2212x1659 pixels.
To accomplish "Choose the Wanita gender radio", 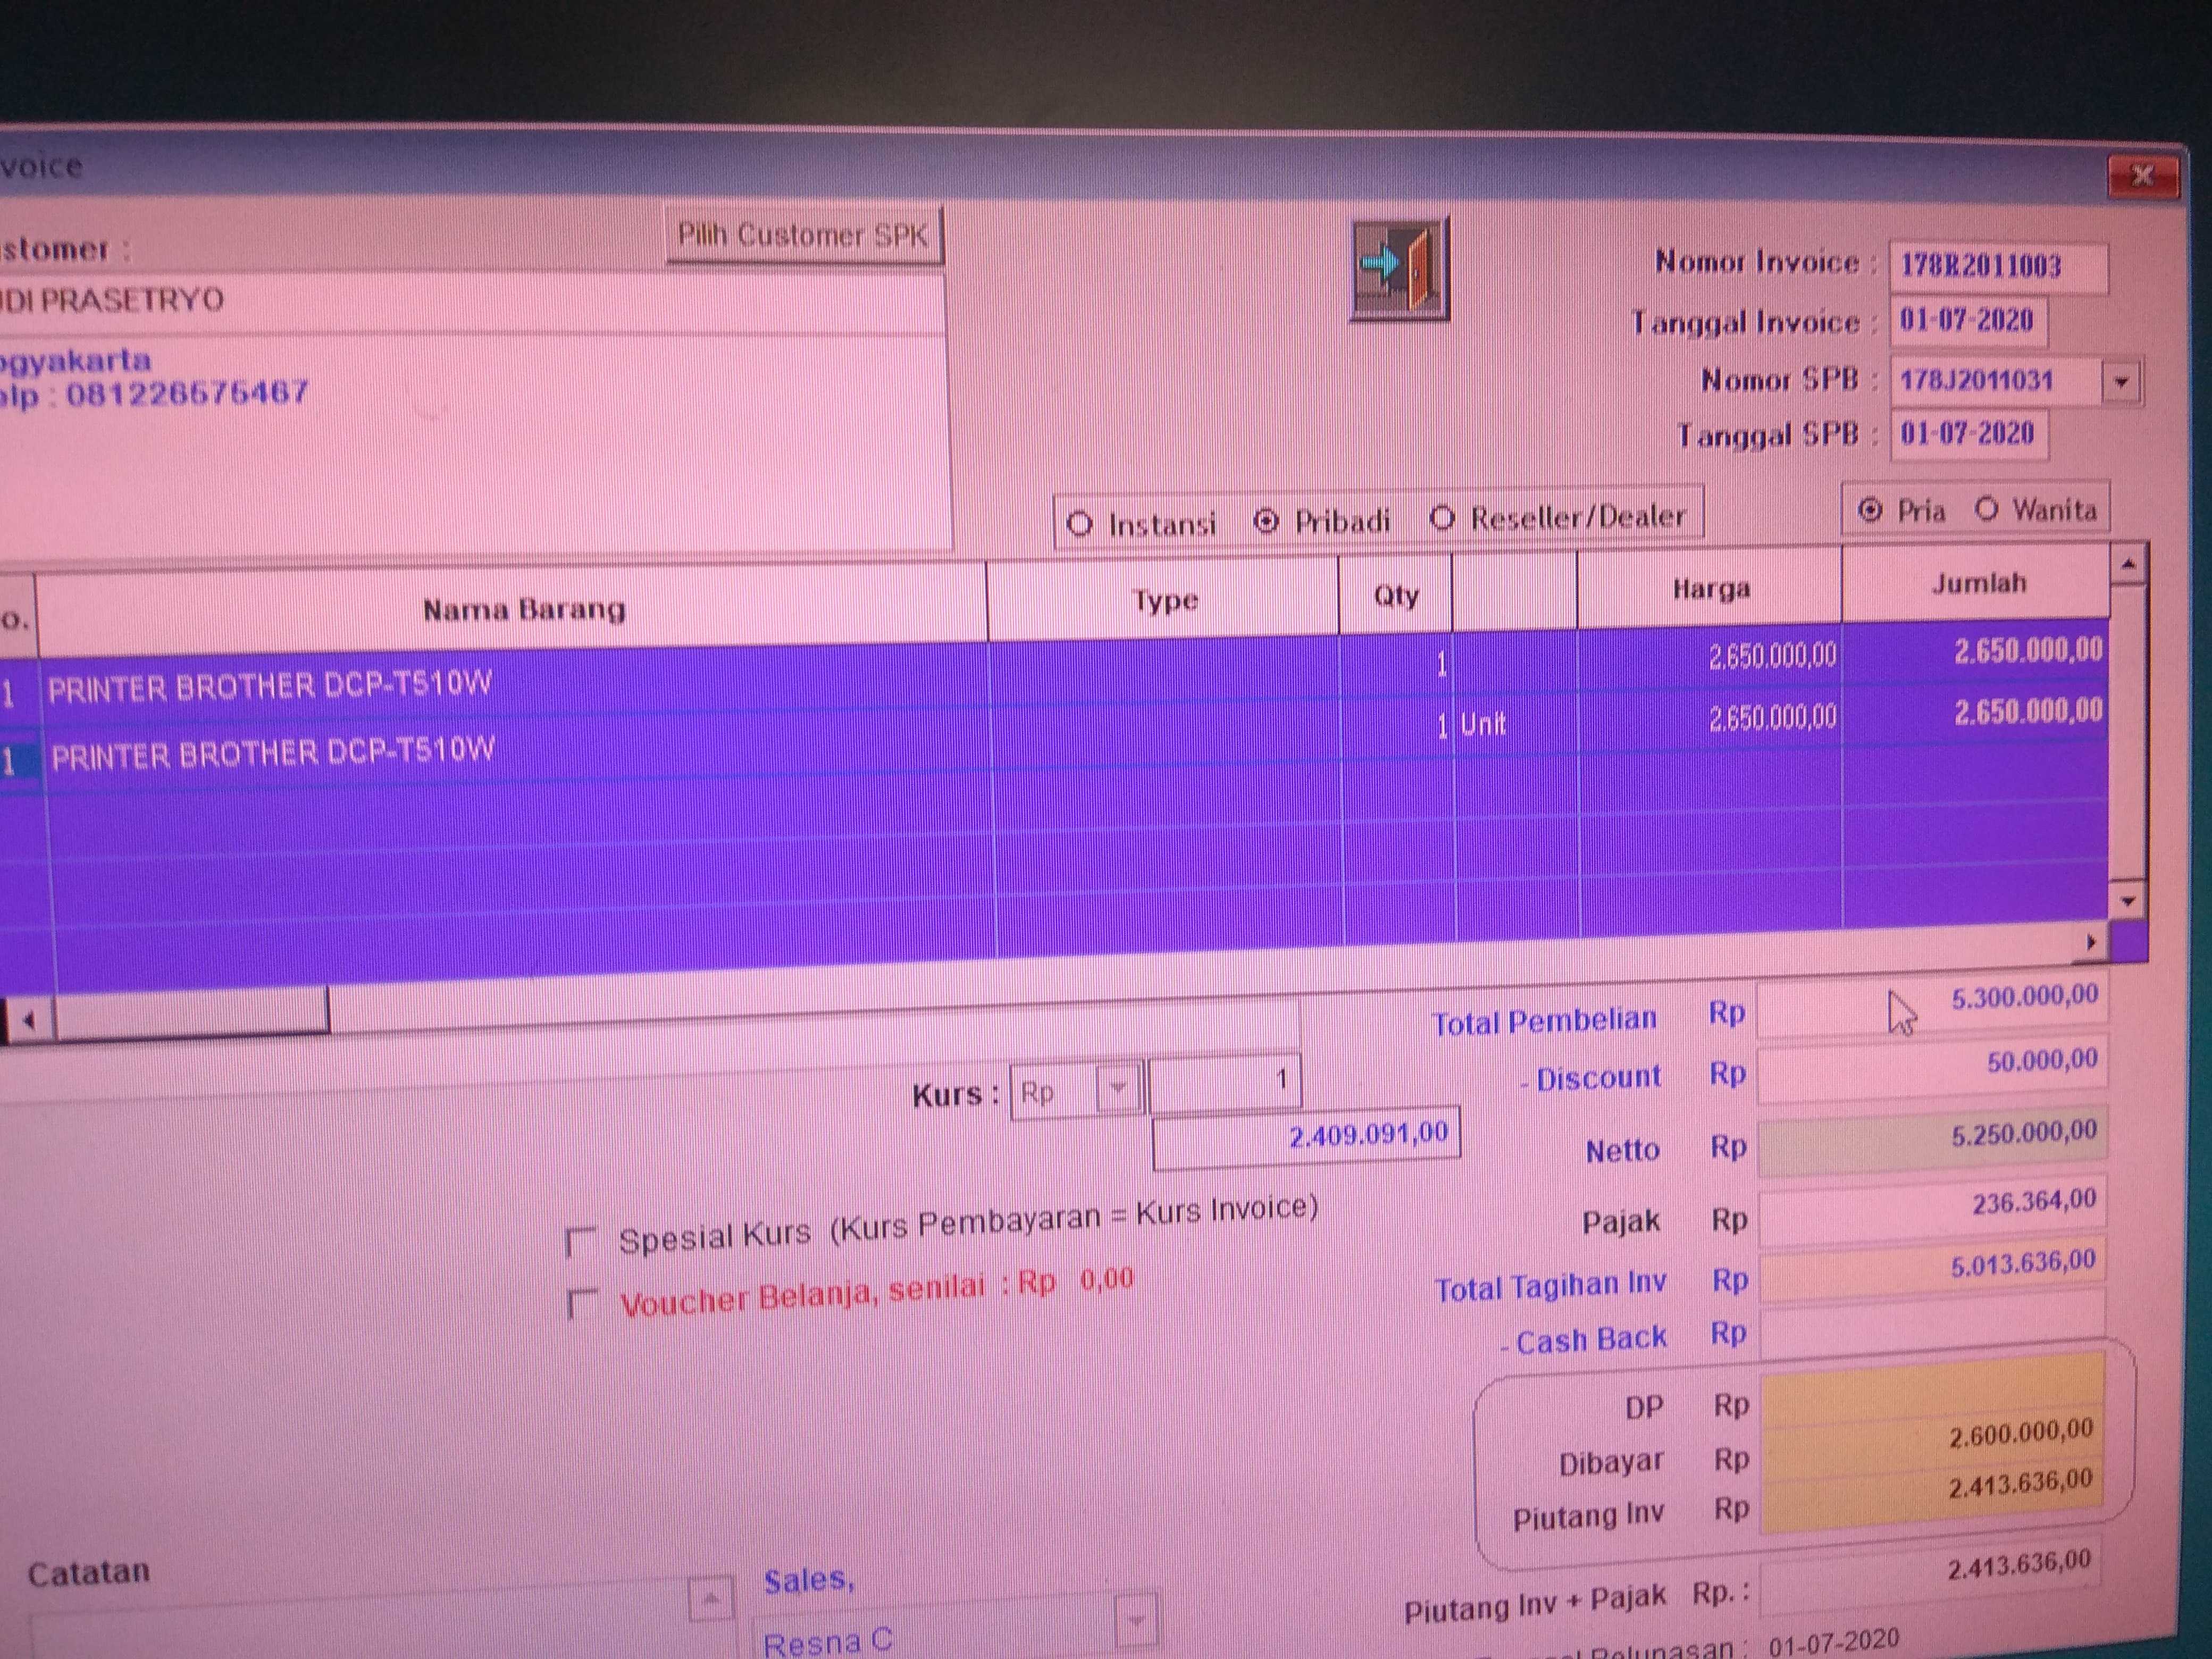I will (x=1986, y=509).
